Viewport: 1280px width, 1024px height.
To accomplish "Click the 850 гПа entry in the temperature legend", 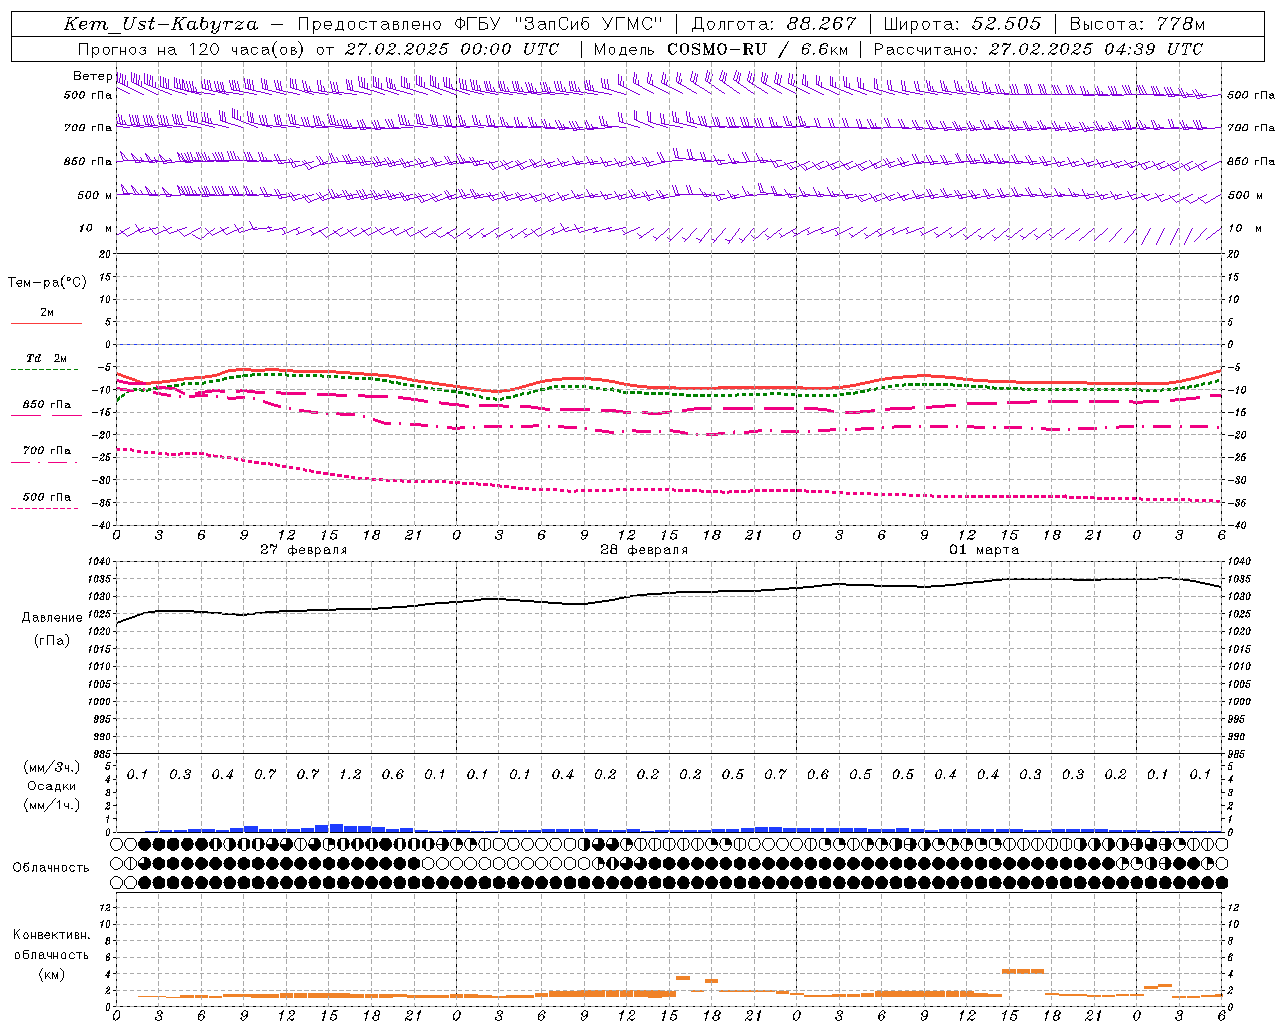I will [47, 405].
